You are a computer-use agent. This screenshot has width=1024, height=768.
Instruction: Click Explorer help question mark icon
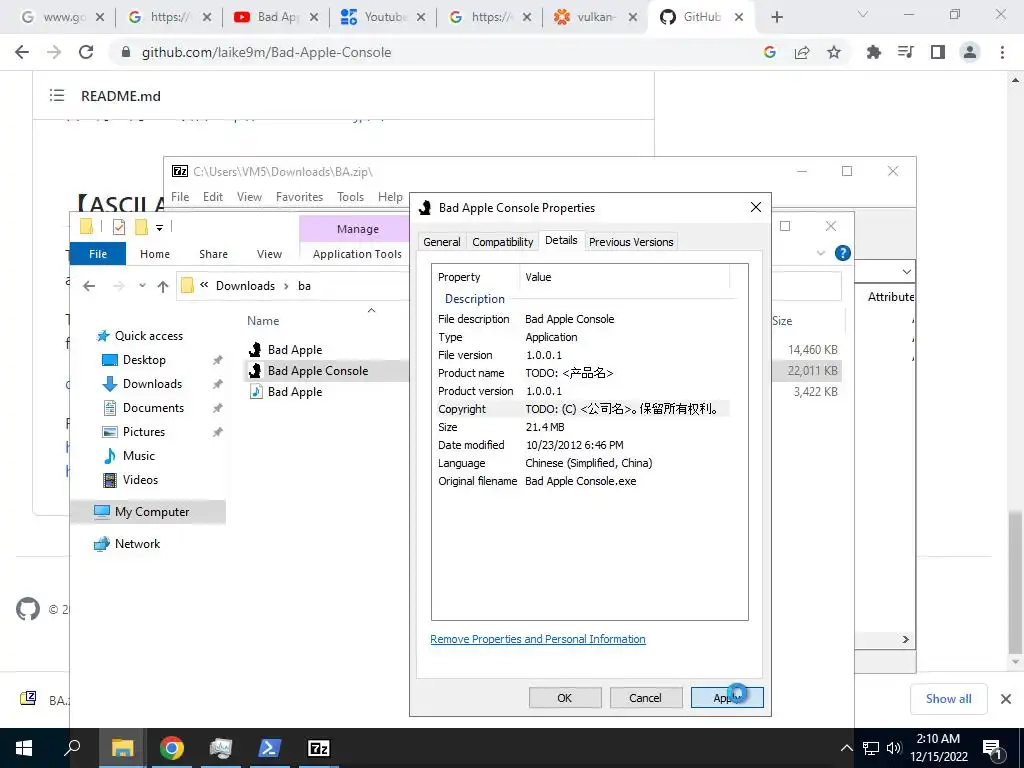842,253
